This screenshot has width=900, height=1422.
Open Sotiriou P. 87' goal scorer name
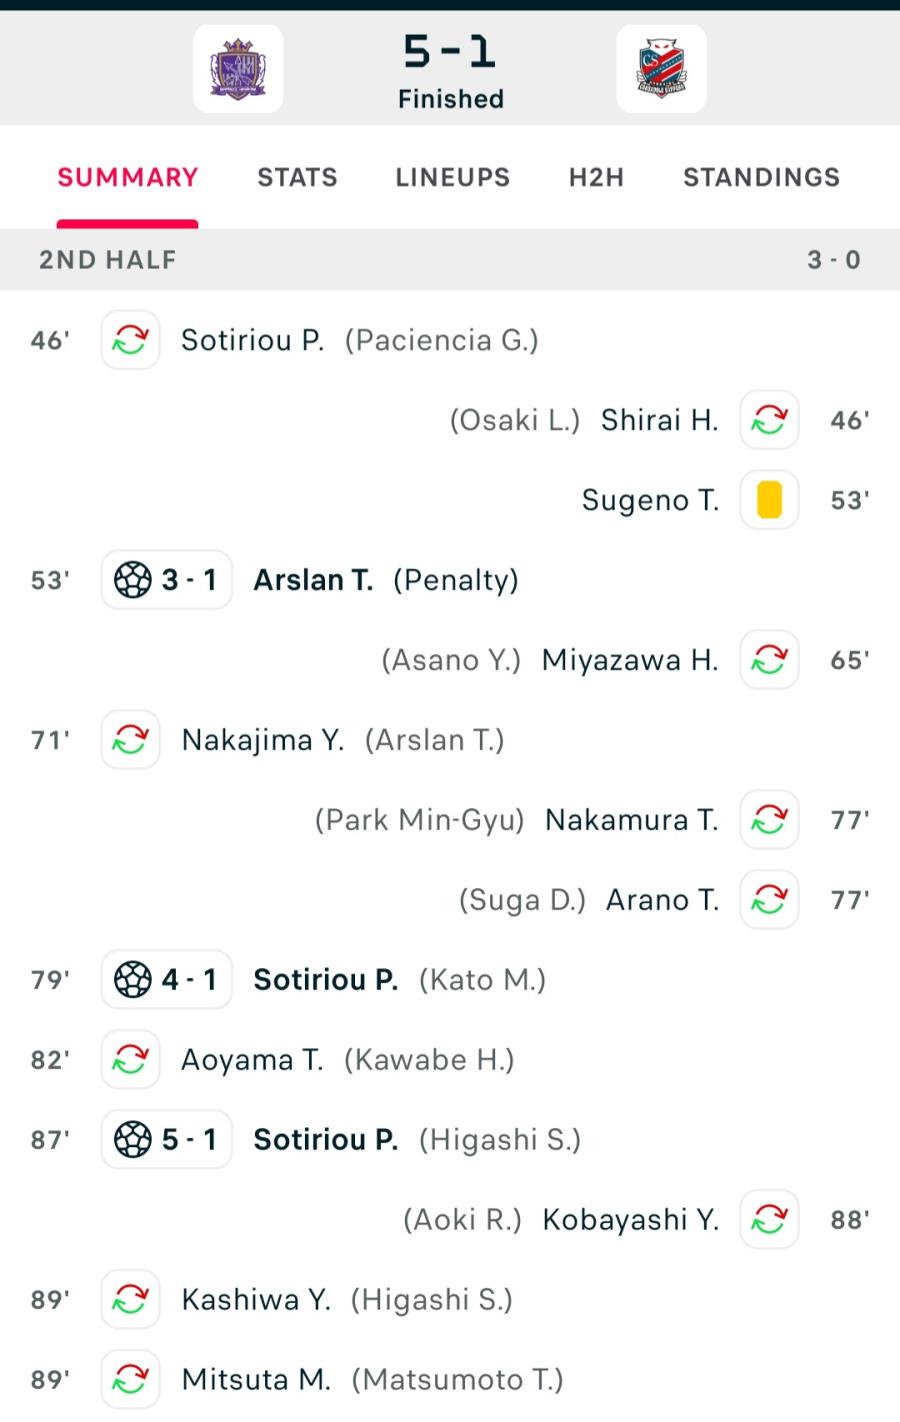coord(325,1140)
